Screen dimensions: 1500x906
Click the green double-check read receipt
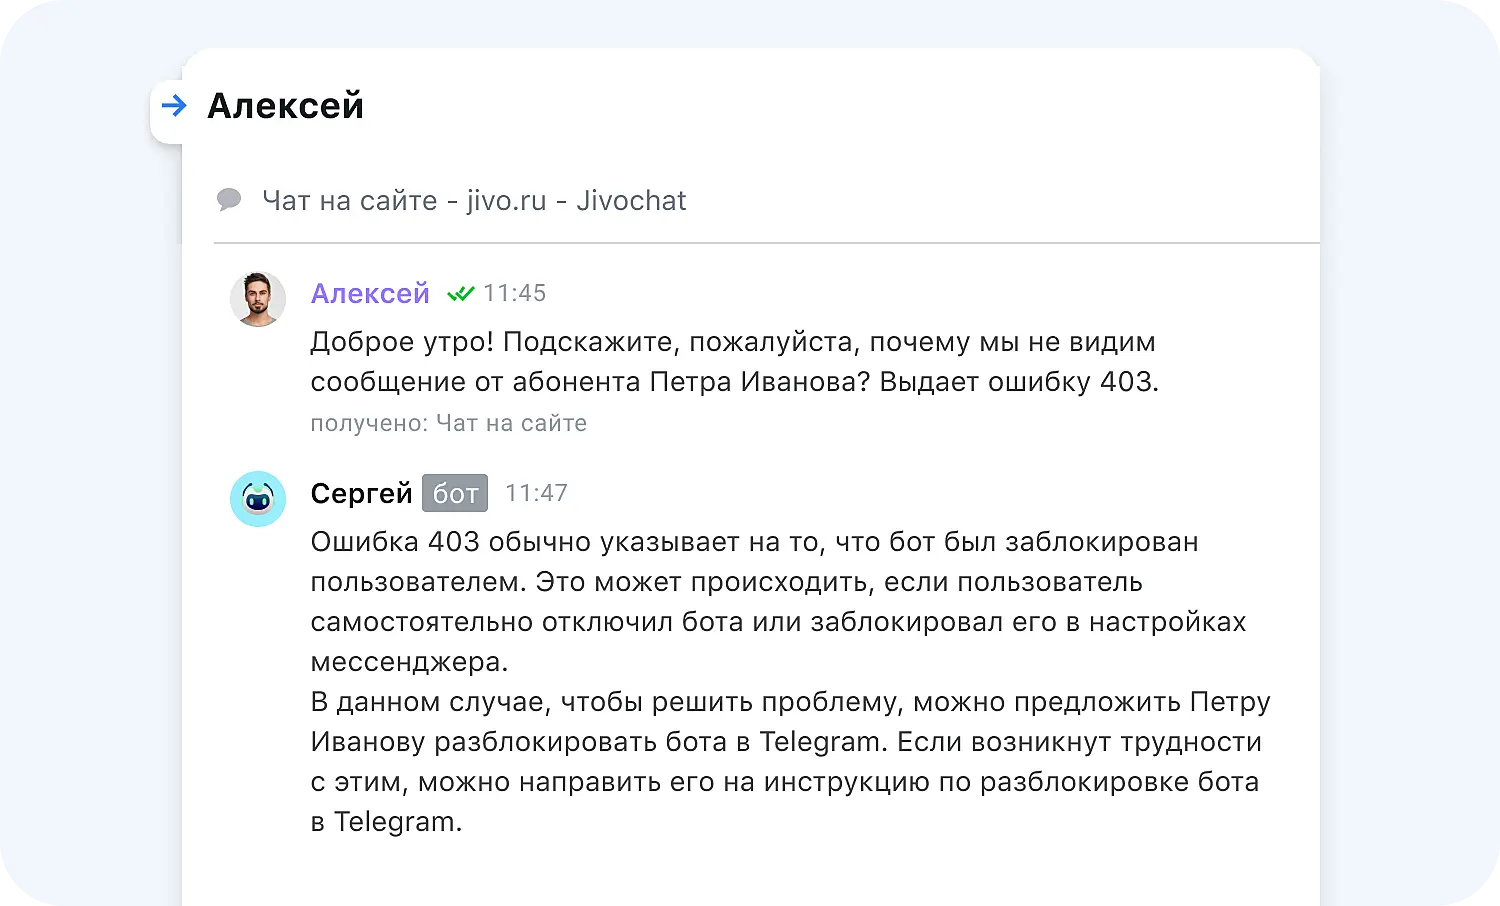pyautogui.click(x=460, y=294)
